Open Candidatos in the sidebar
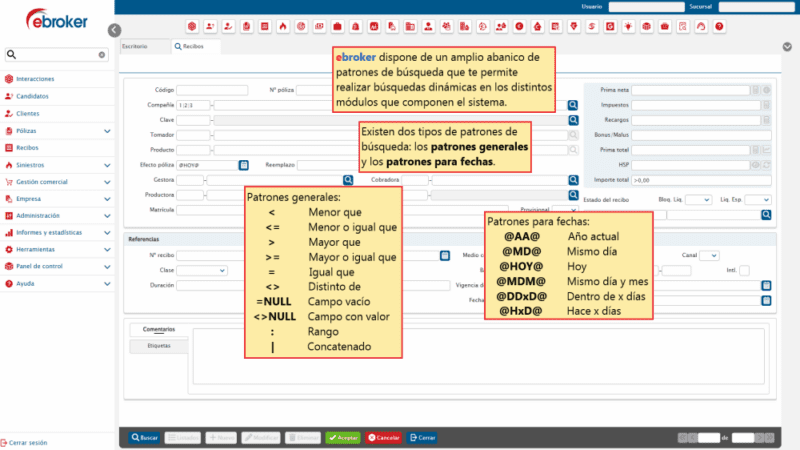The height and width of the screenshot is (450, 800). click(x=32, y=96)
